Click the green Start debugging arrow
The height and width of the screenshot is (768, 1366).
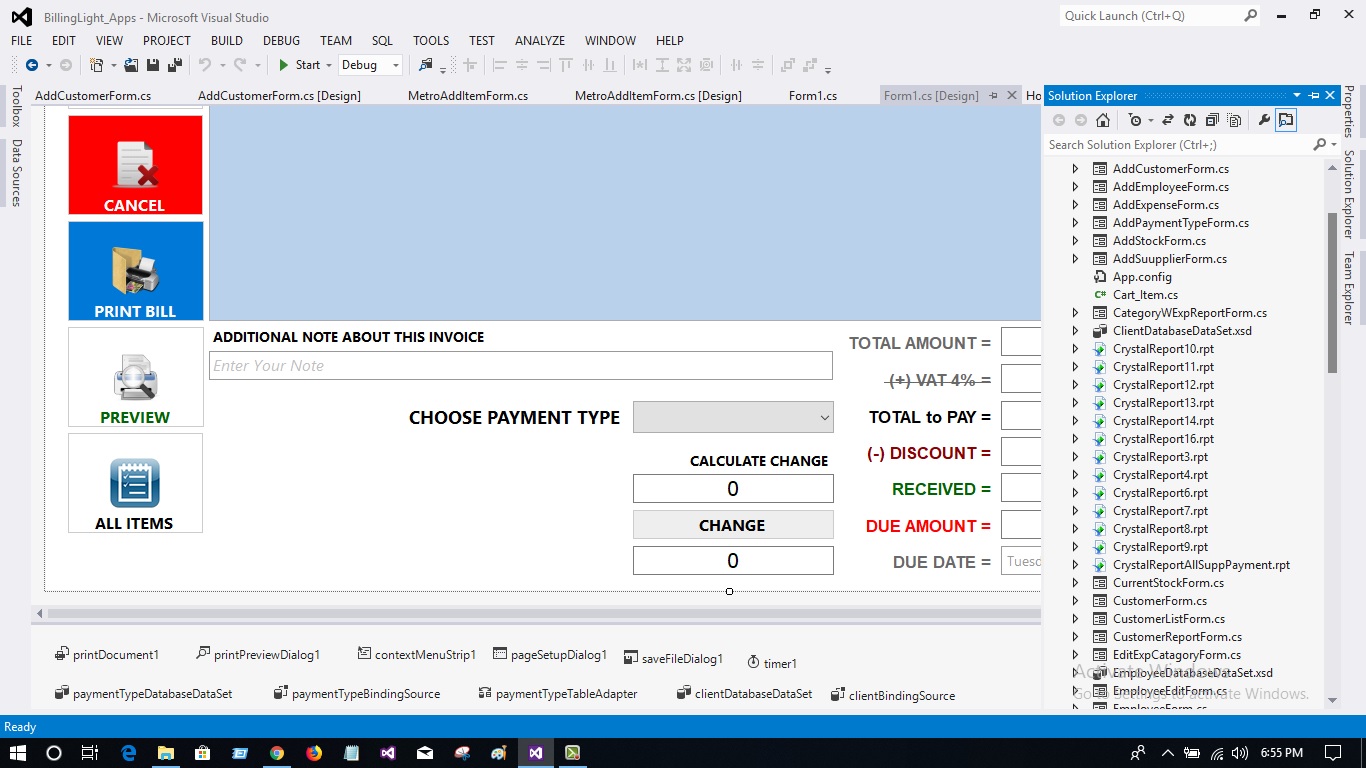281,65
